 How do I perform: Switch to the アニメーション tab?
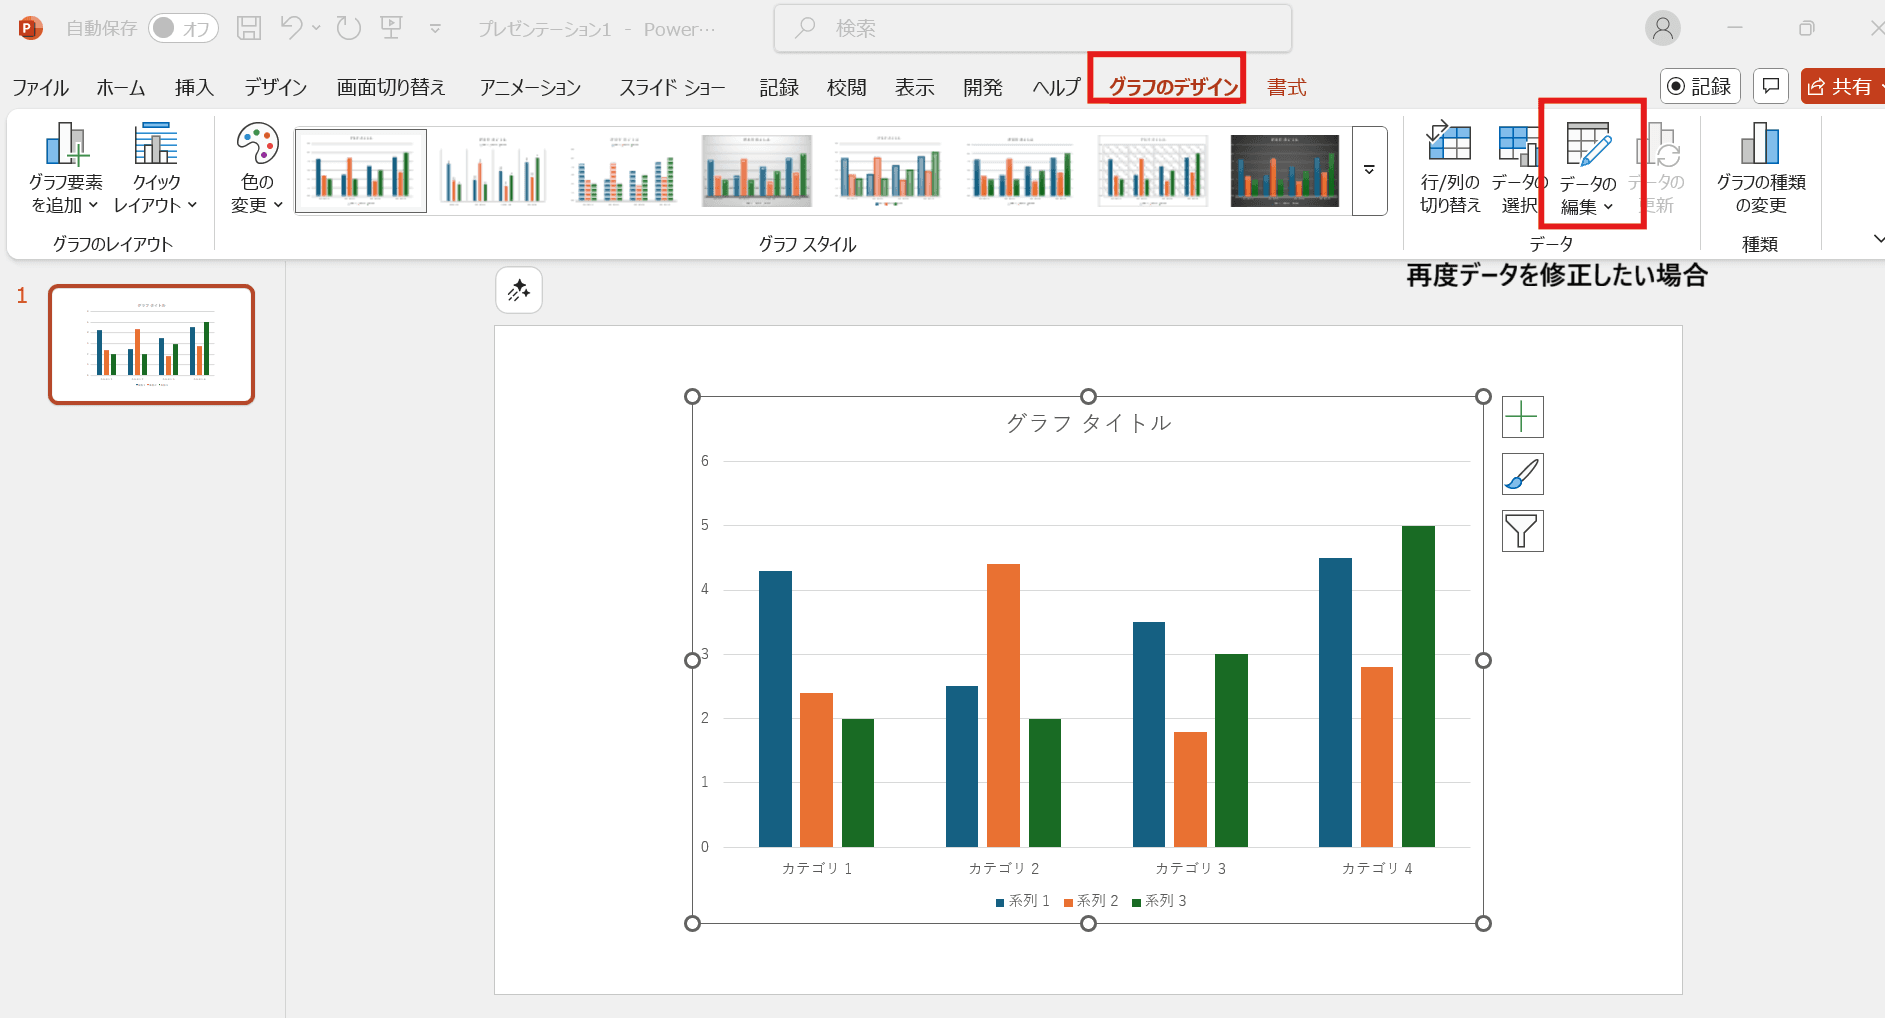pos(530,88)
